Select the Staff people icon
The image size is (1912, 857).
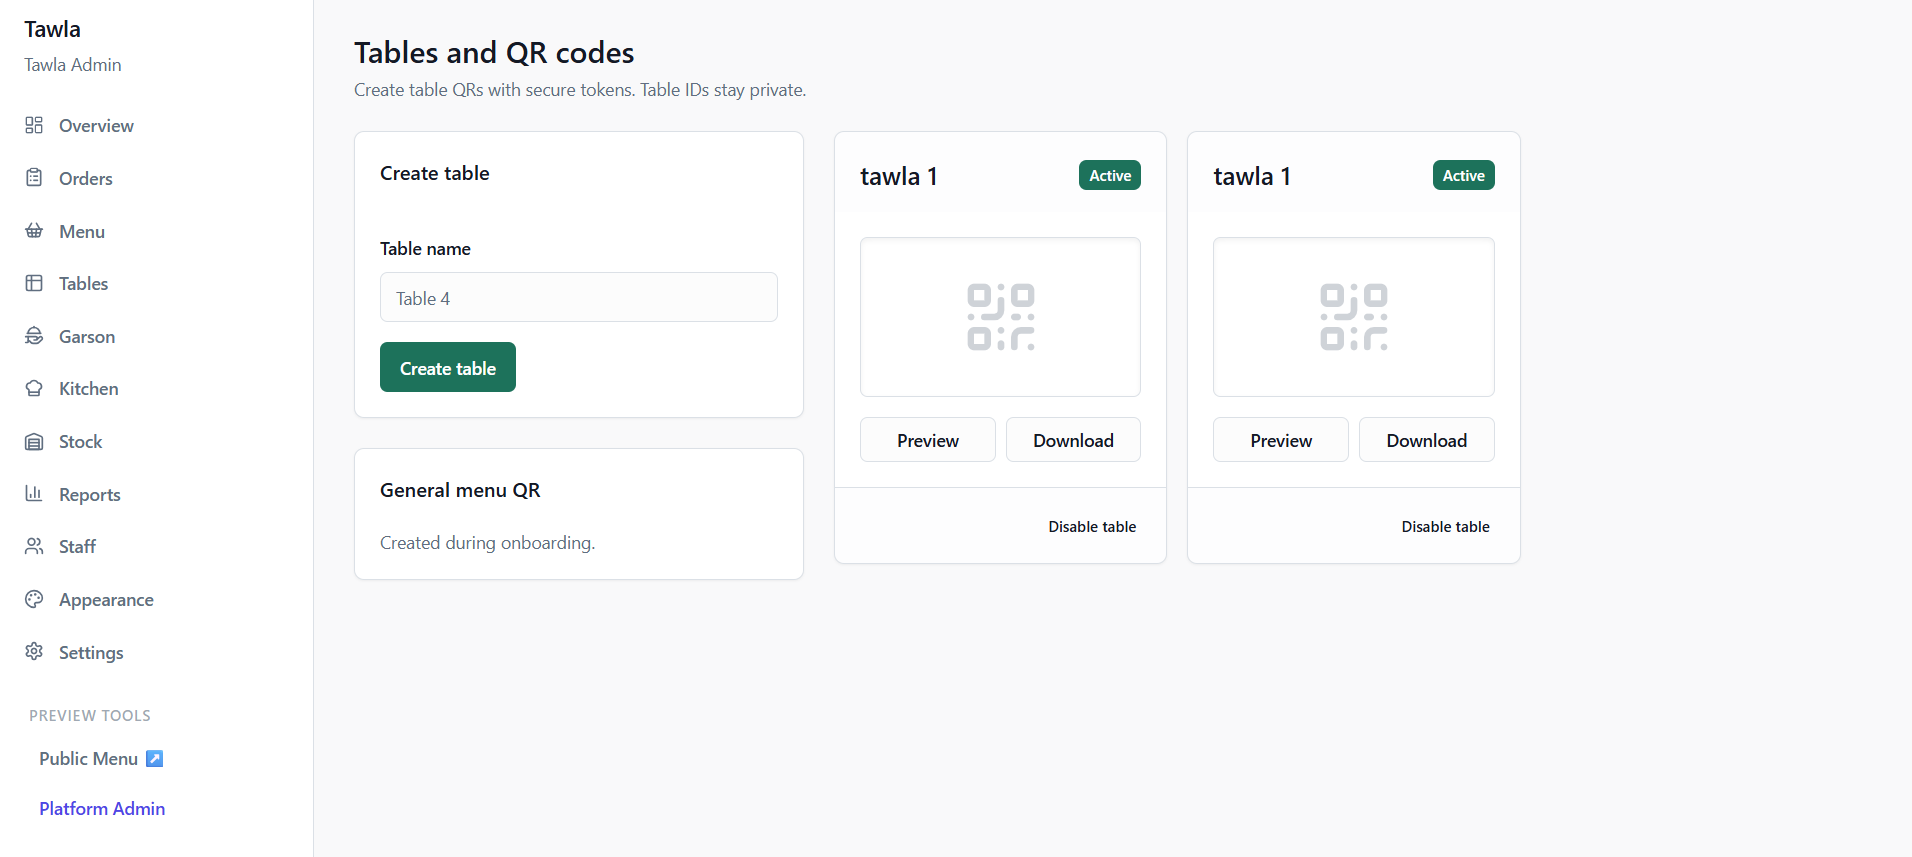point(34,546)
